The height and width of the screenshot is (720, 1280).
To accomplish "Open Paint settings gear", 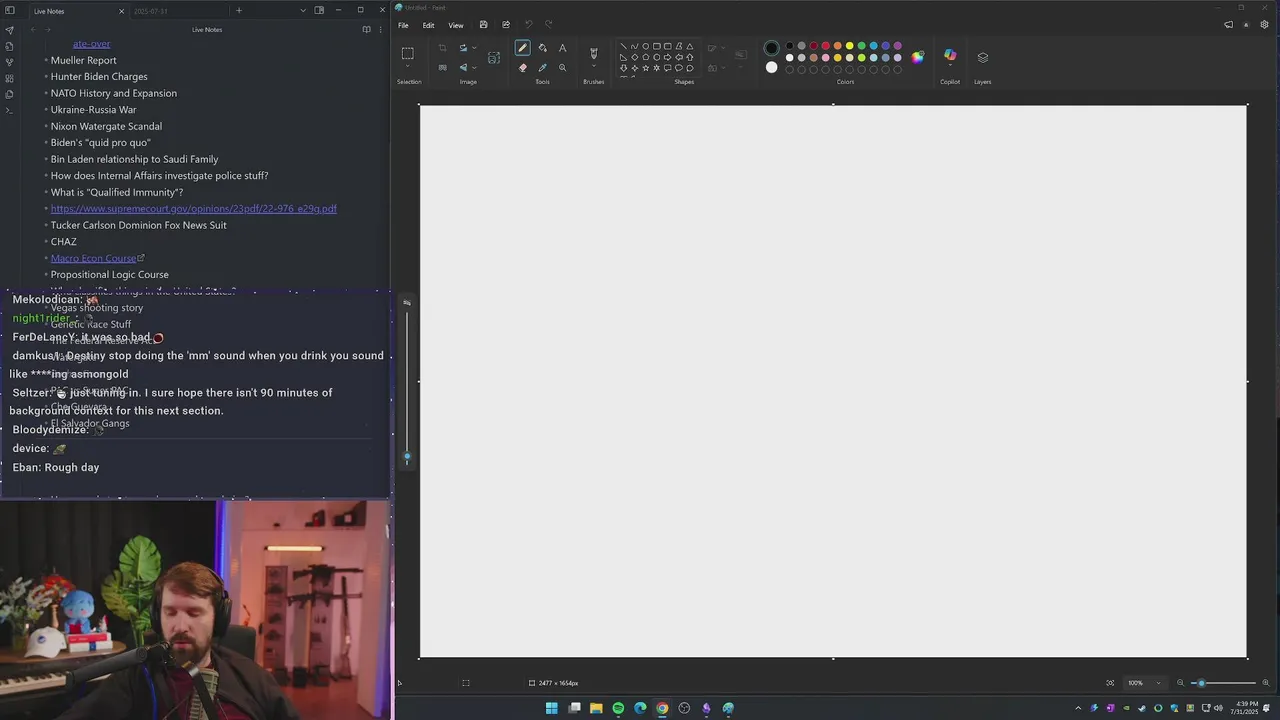I will point(1264,25).
